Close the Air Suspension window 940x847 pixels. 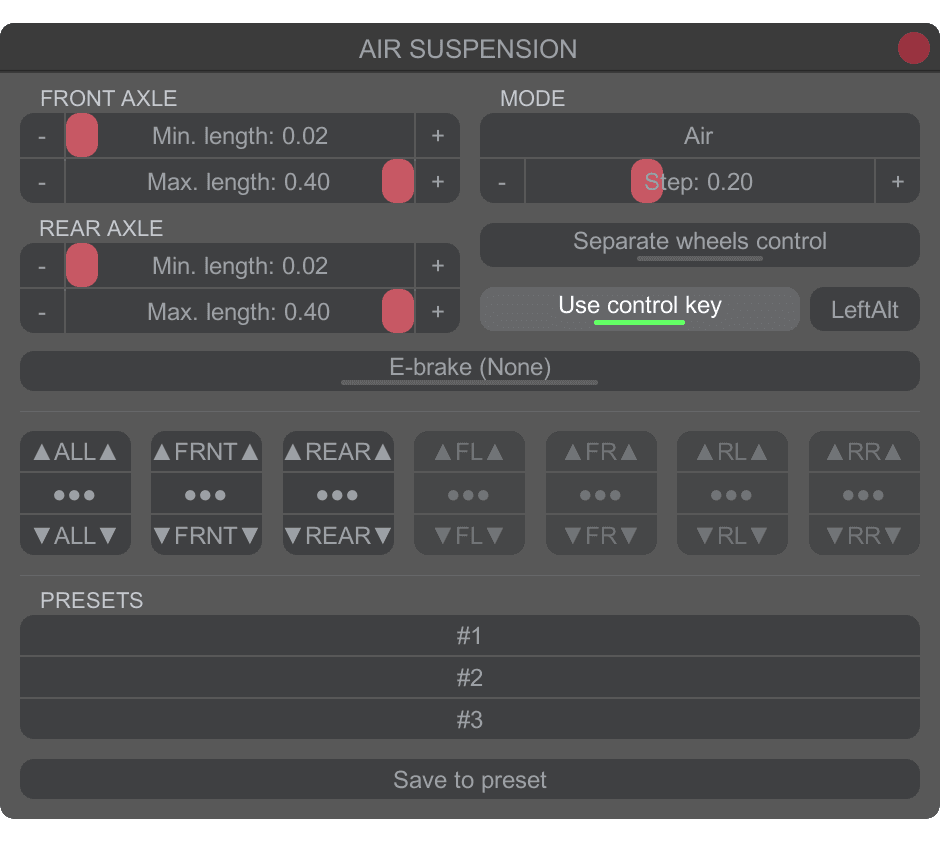[x=913, y=48]
